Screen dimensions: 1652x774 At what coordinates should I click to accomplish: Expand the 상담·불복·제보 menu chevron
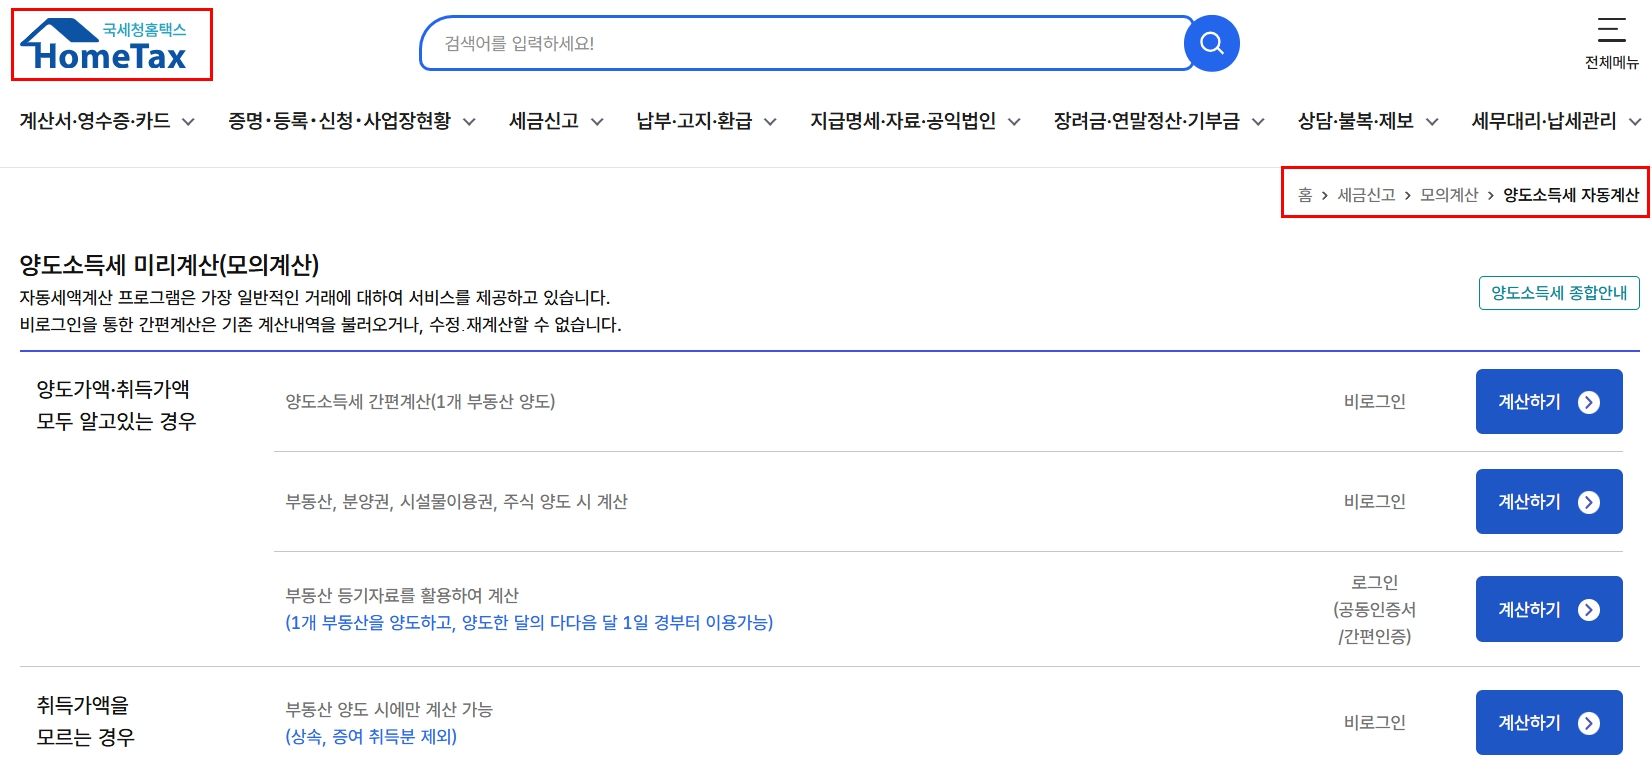point(1432,122)
